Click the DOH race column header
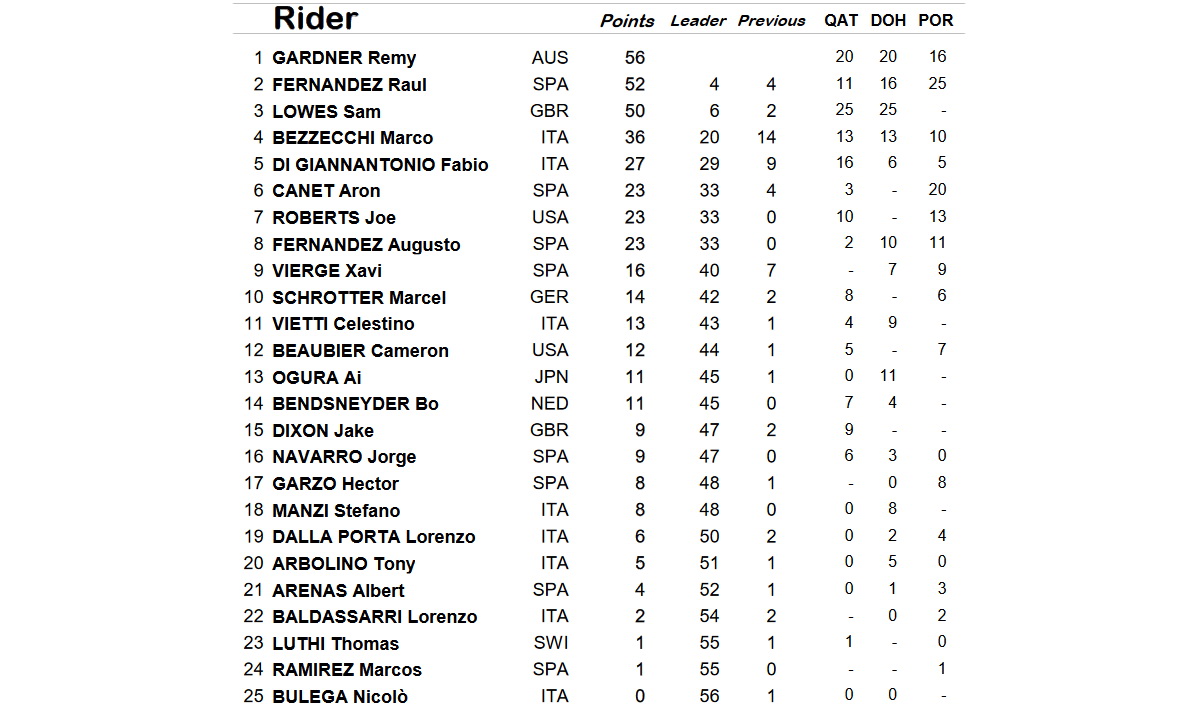The image size is (1200, 716). (x=889, y=20)
